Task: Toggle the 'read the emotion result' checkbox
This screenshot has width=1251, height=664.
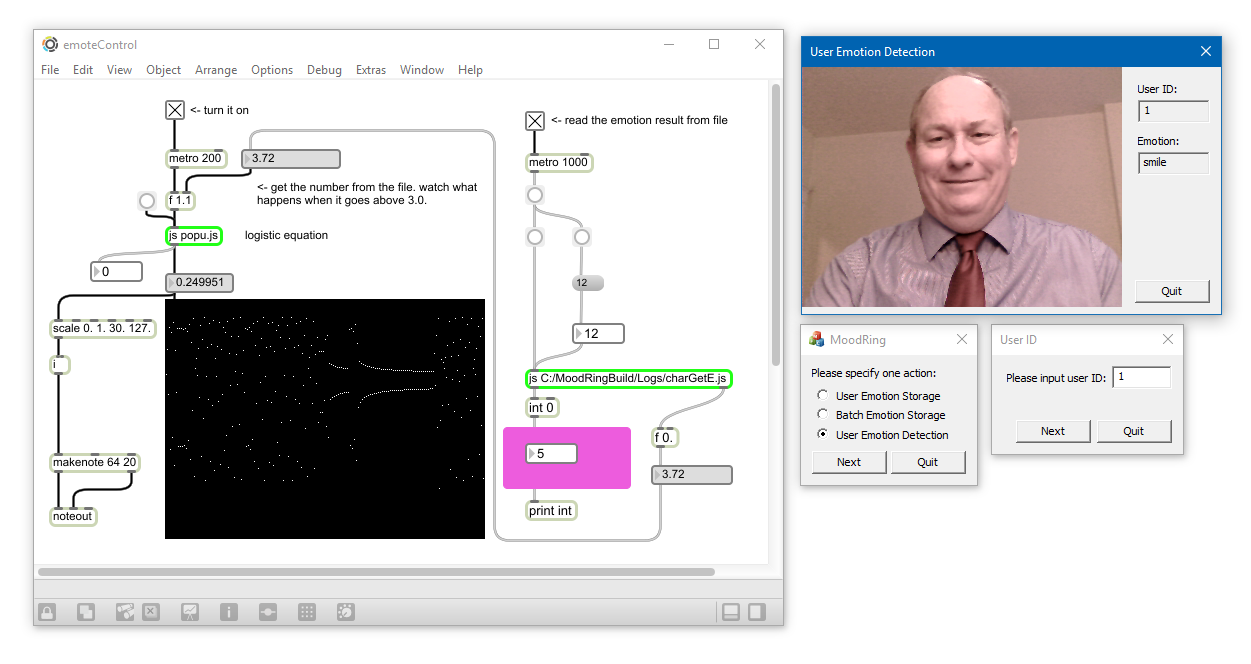Action: coord(535,121)
